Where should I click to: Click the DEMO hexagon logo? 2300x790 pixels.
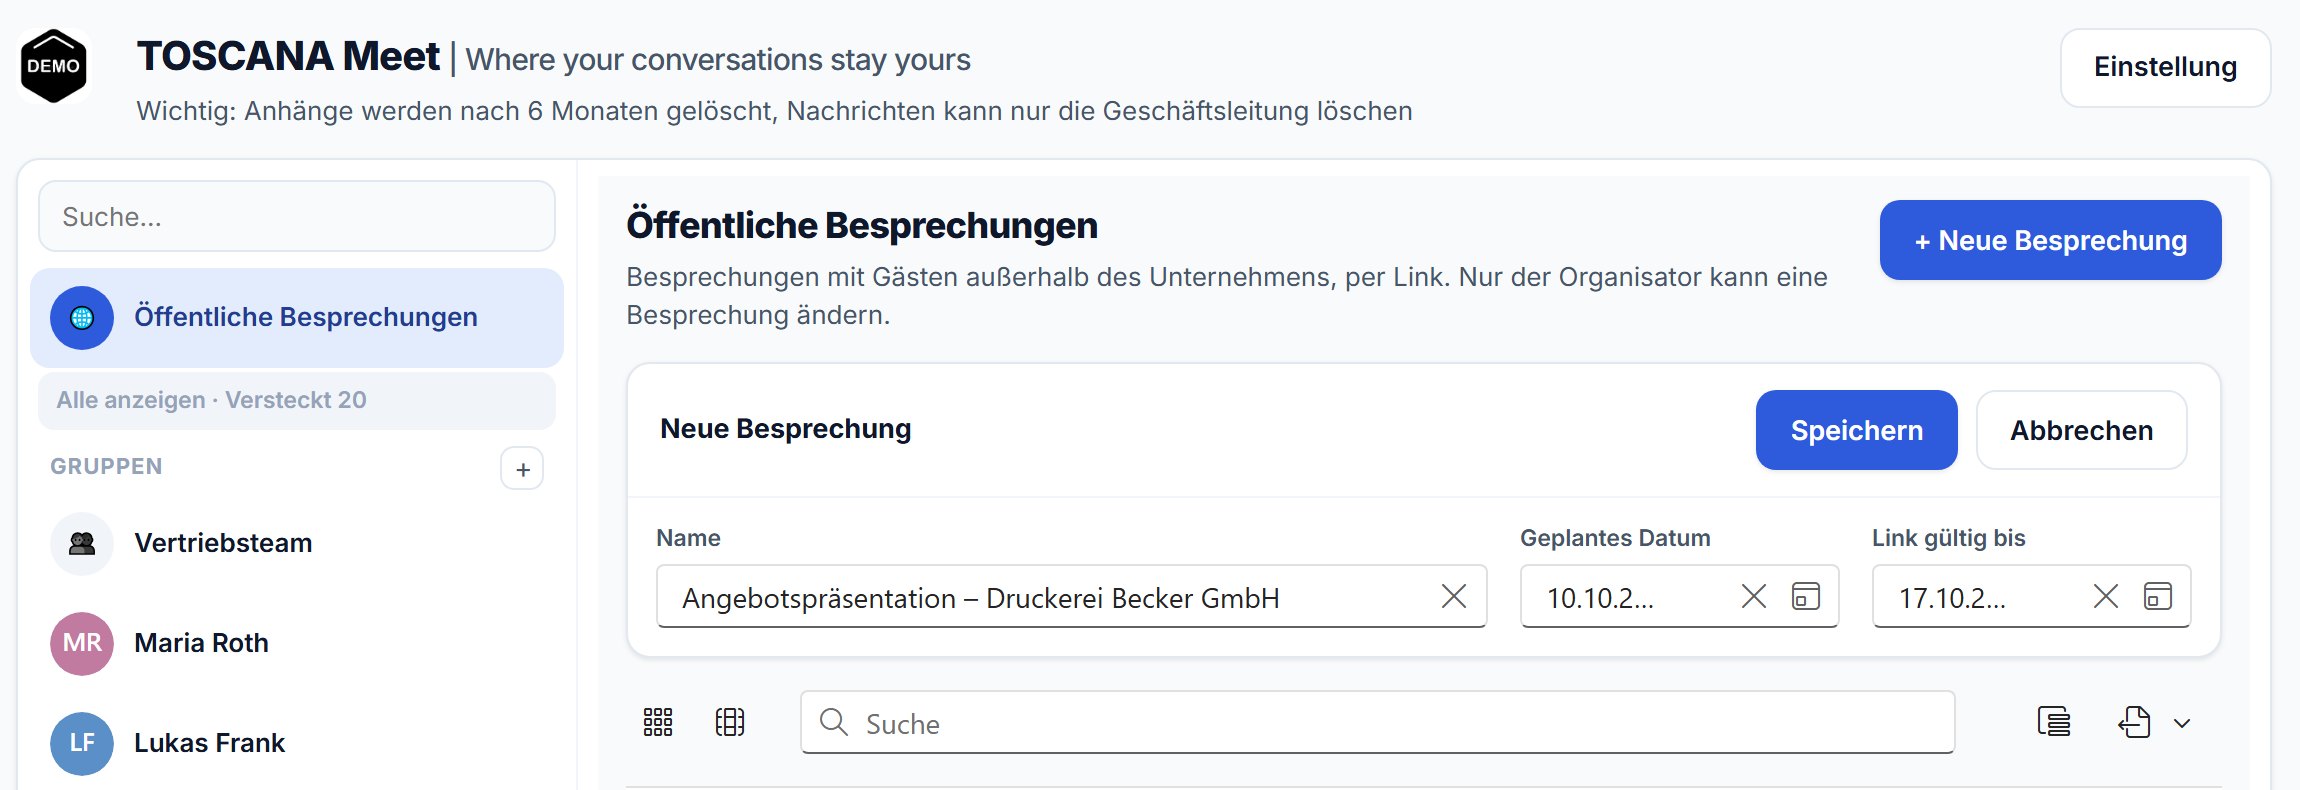coord(54,66)
